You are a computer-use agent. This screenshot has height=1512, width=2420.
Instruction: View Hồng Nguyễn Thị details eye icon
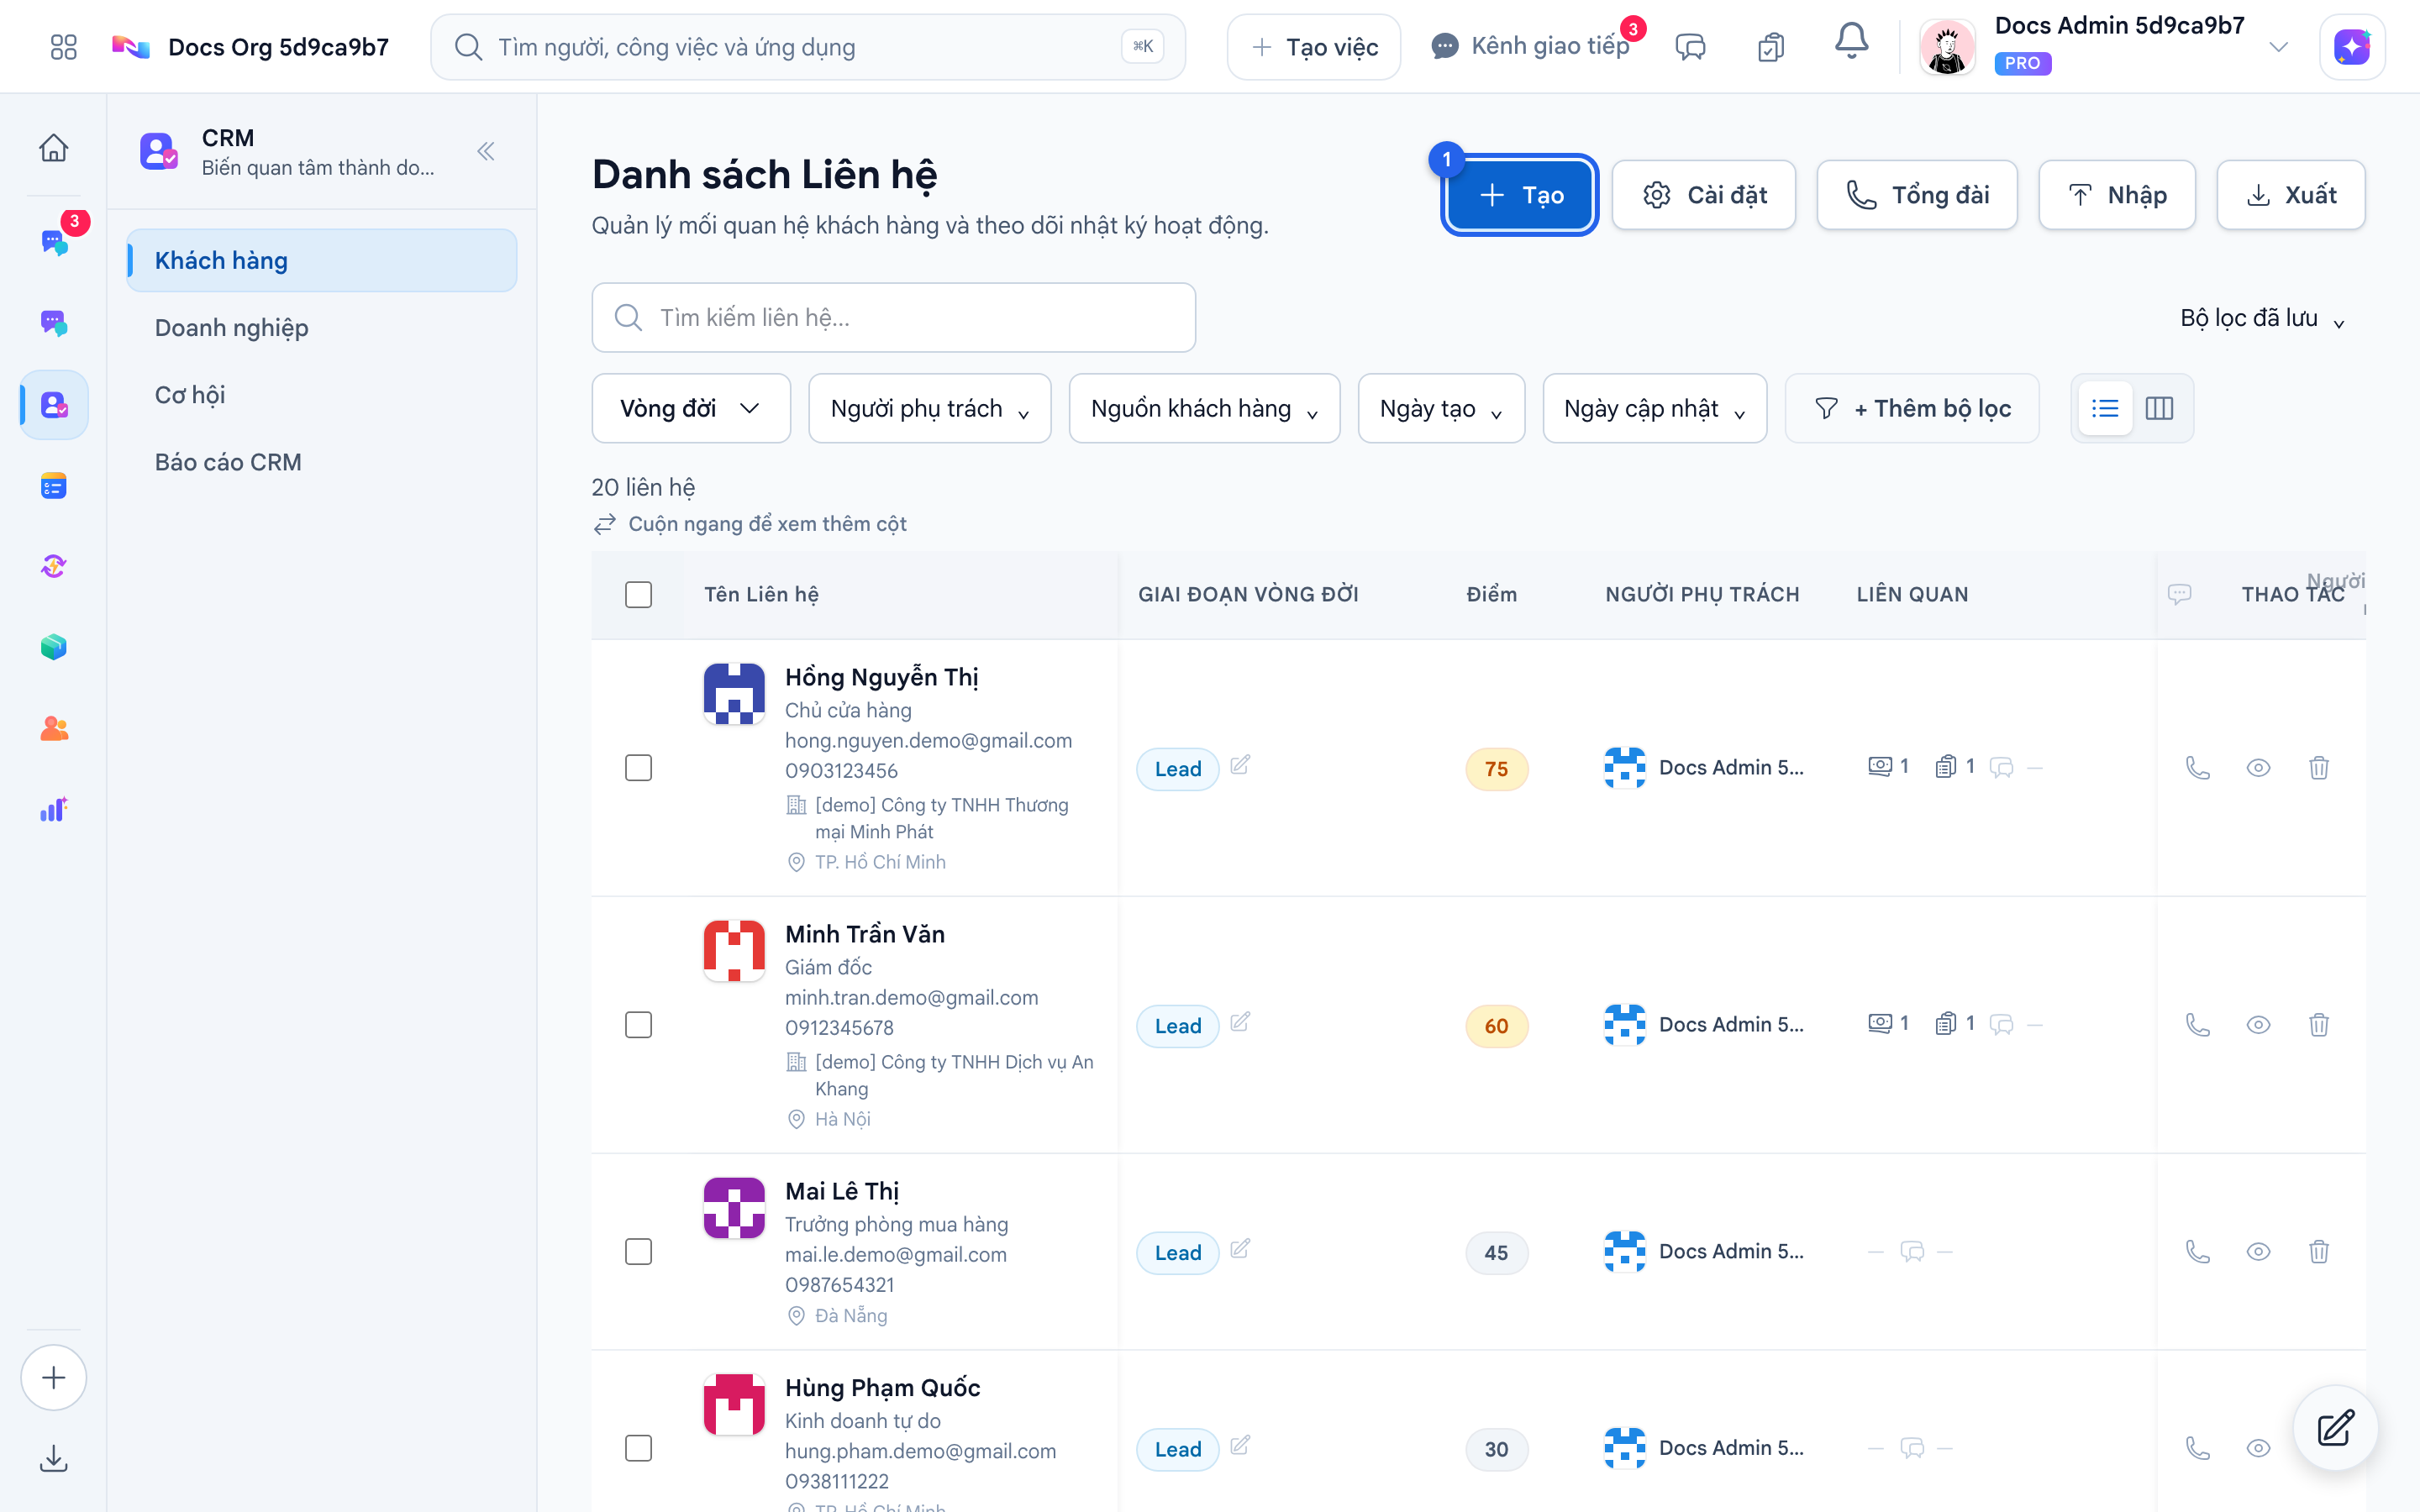pyautogui.click(x=2258, y=767)
